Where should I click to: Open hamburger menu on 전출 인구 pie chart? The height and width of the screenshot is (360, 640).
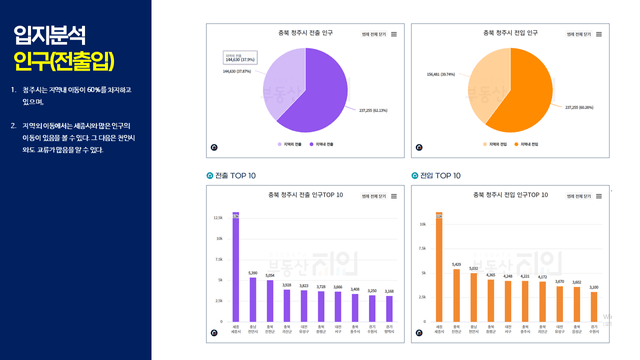[394, 34]
